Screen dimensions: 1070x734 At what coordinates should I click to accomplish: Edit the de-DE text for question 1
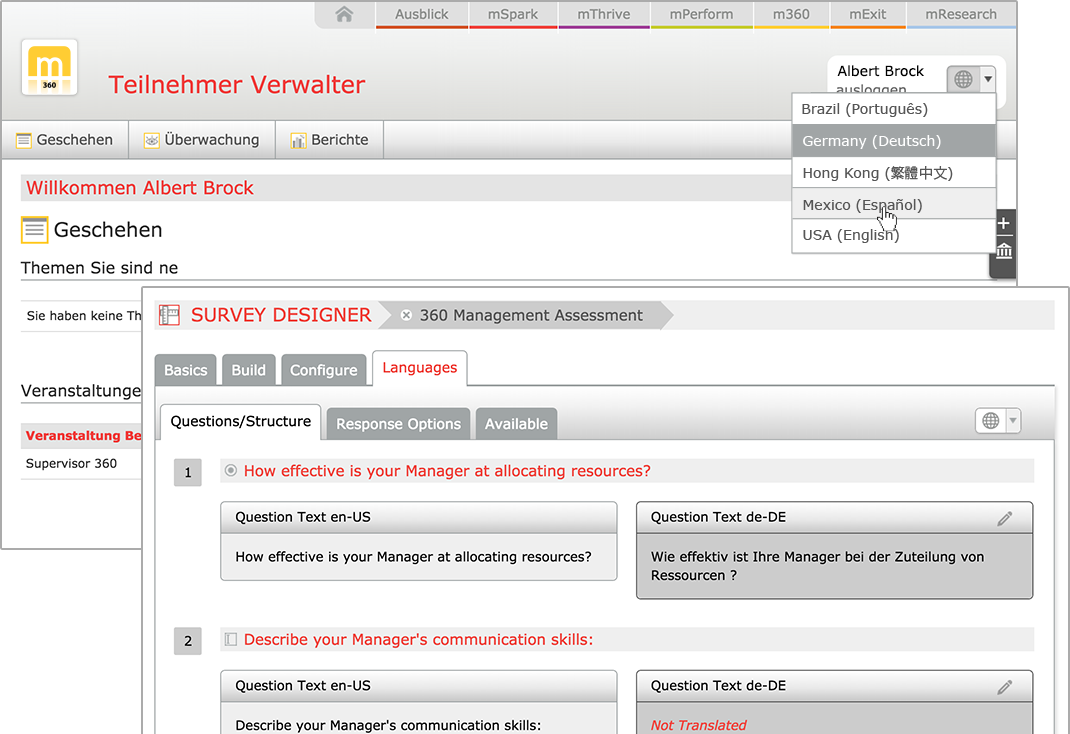click(1004, 518)
